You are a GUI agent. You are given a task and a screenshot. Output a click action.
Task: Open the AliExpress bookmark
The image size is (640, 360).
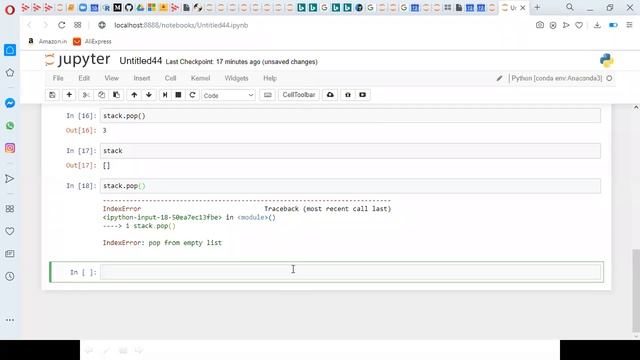click(x=92, y=41)
